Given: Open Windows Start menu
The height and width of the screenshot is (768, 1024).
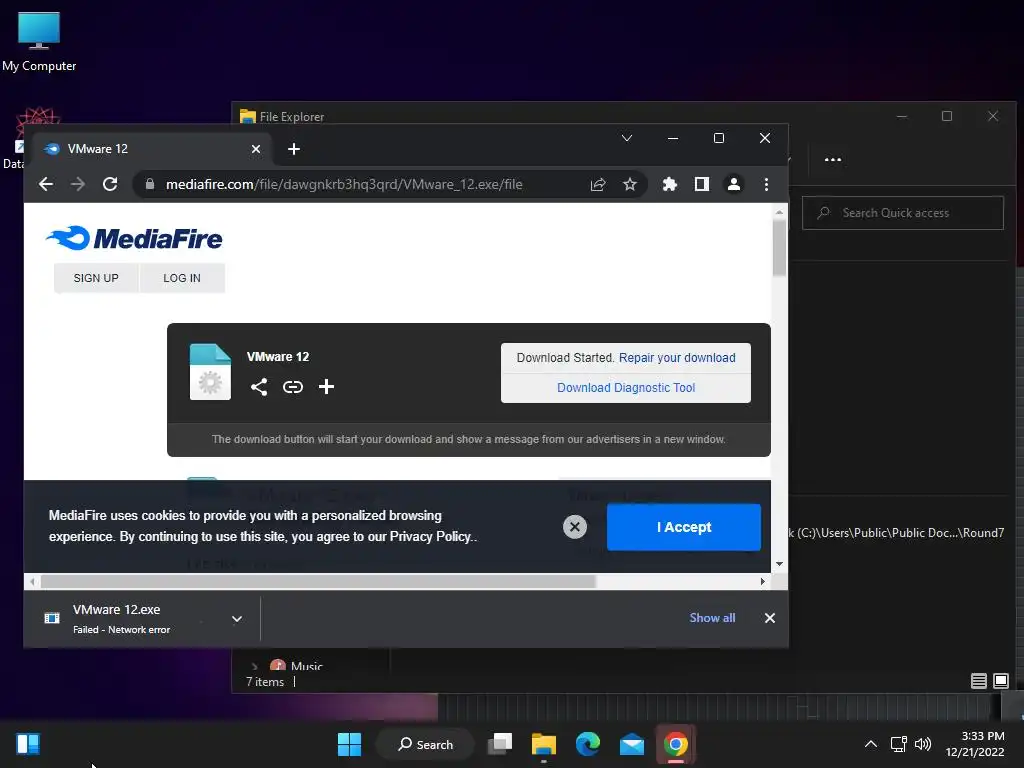Looking at the screenshot, I should (349, 744).
